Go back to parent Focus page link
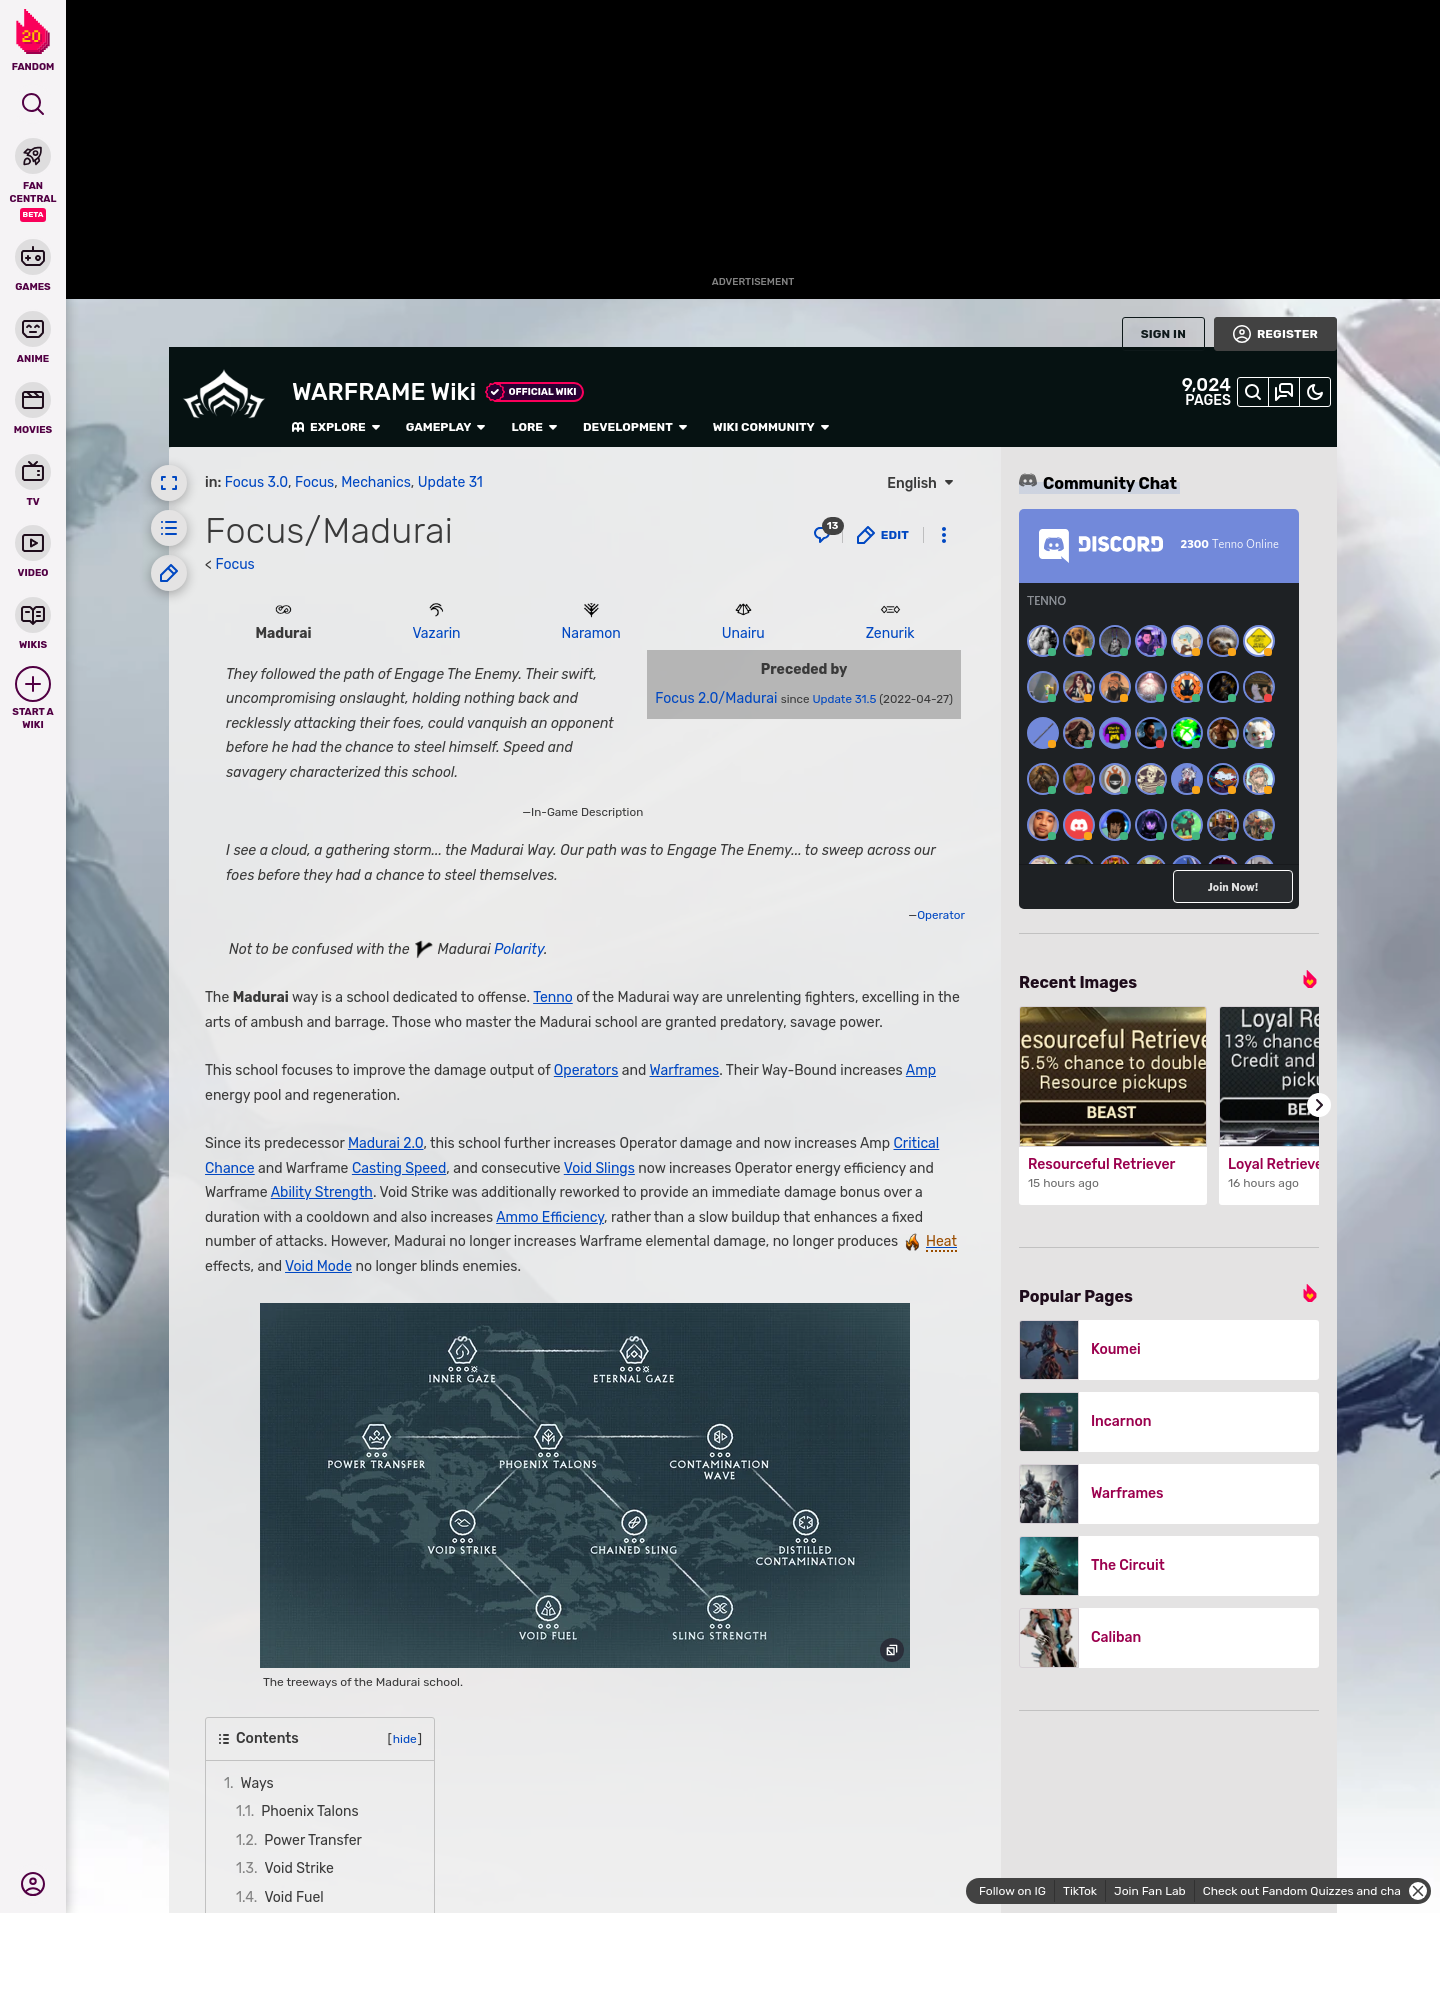 coord(235,564)
